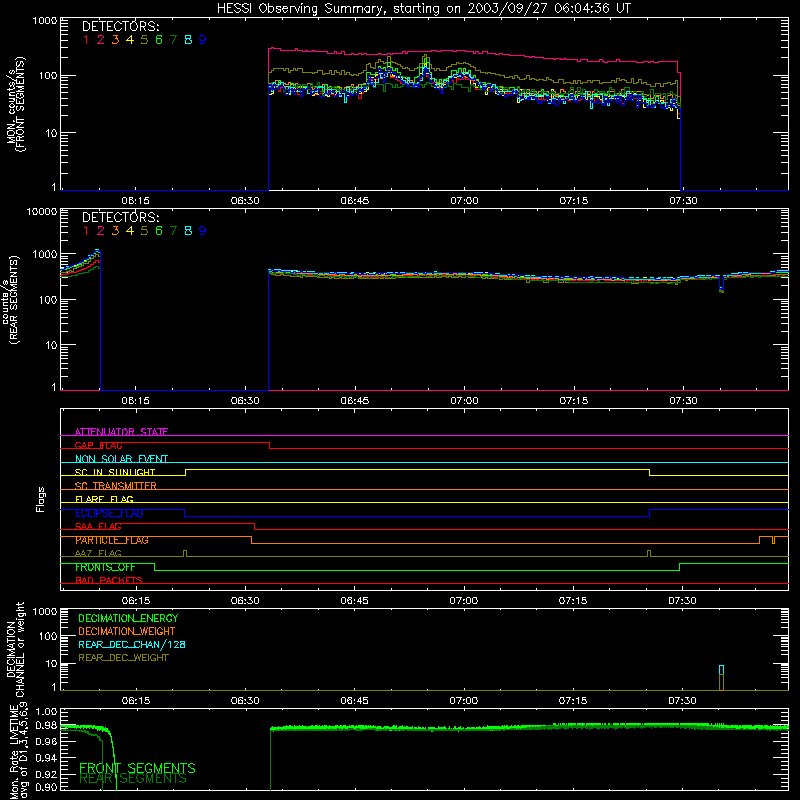The height and width of the screenshot is (800, 800).
Task: Select detector 8 in the front segments legend
Action: 188,40
